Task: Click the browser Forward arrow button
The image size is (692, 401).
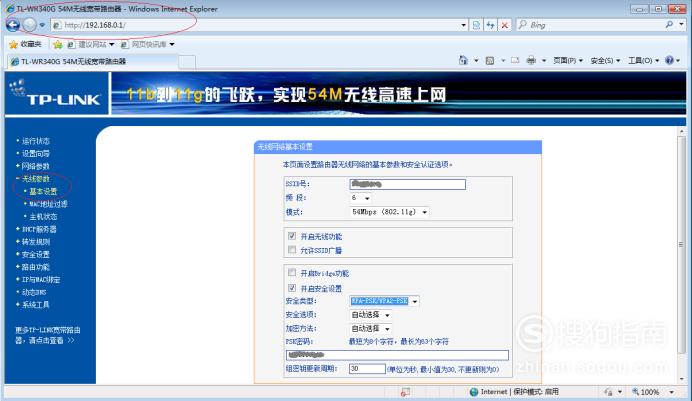Action: (x=29, y=25)
